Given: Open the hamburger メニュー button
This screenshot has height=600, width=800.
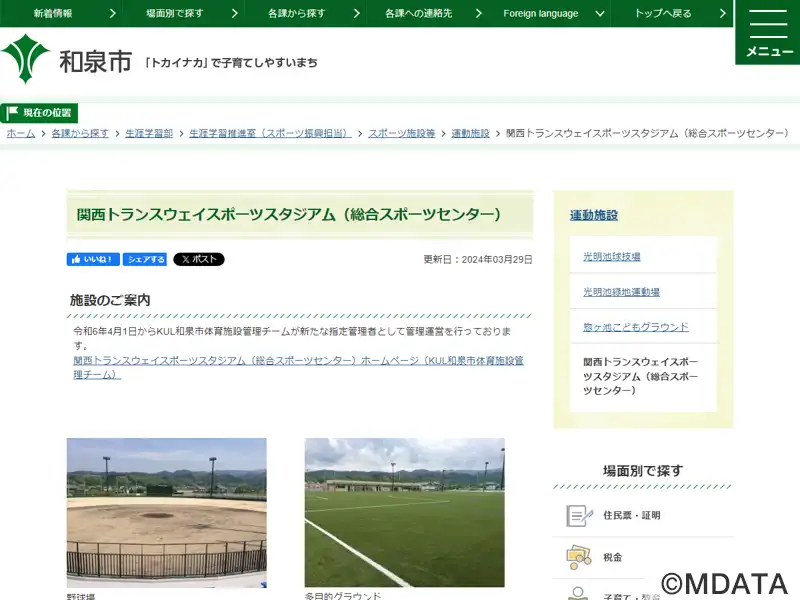Looking at the screenshot, I should [x=767, y=32].
